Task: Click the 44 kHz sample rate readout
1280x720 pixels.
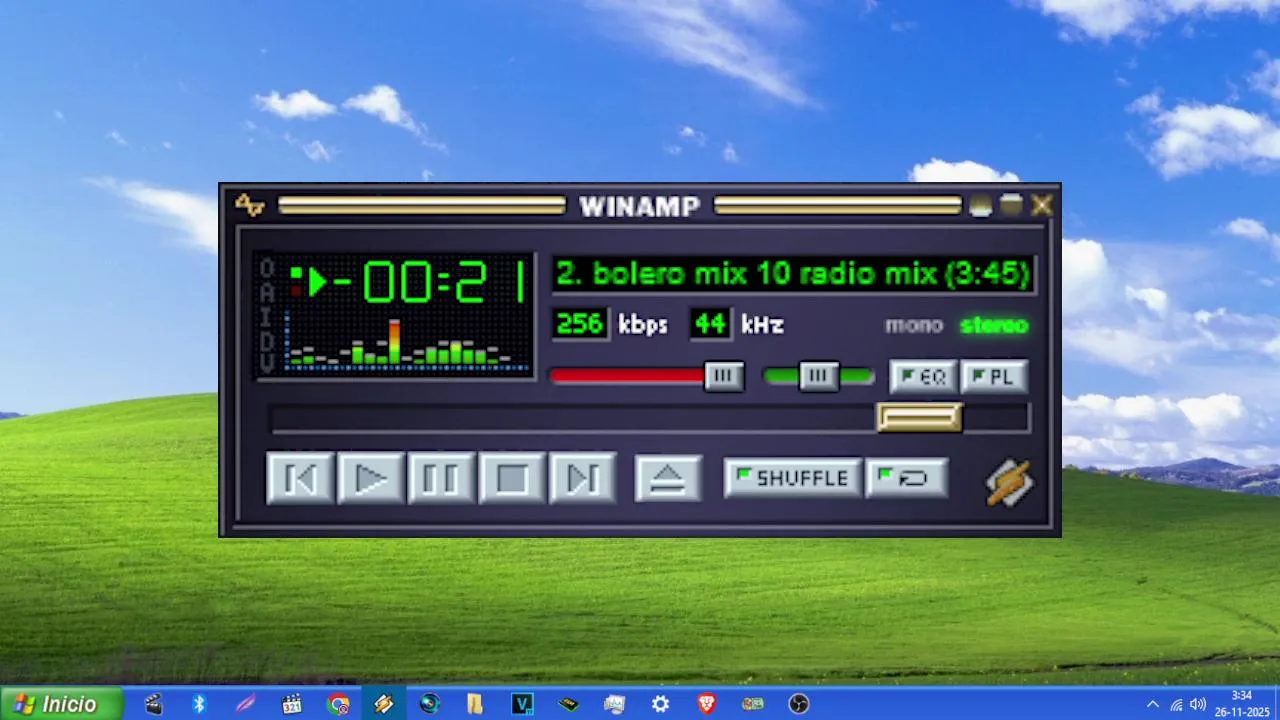Action: click(710, 324)
